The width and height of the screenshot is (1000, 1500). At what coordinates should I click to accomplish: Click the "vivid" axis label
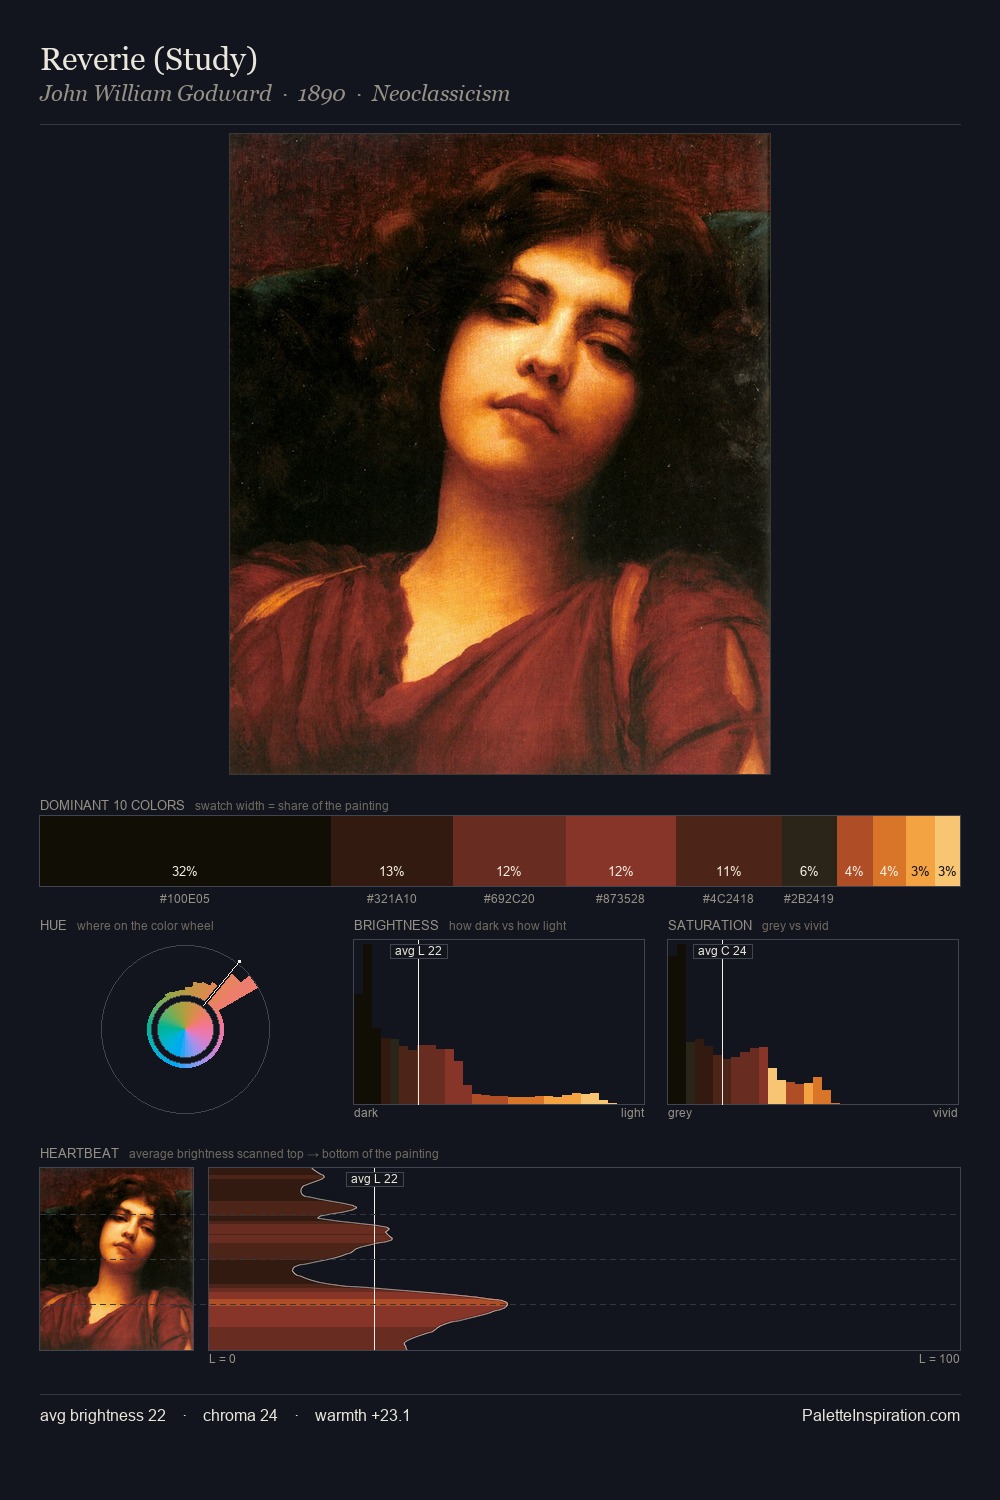tap(945, 1112)
